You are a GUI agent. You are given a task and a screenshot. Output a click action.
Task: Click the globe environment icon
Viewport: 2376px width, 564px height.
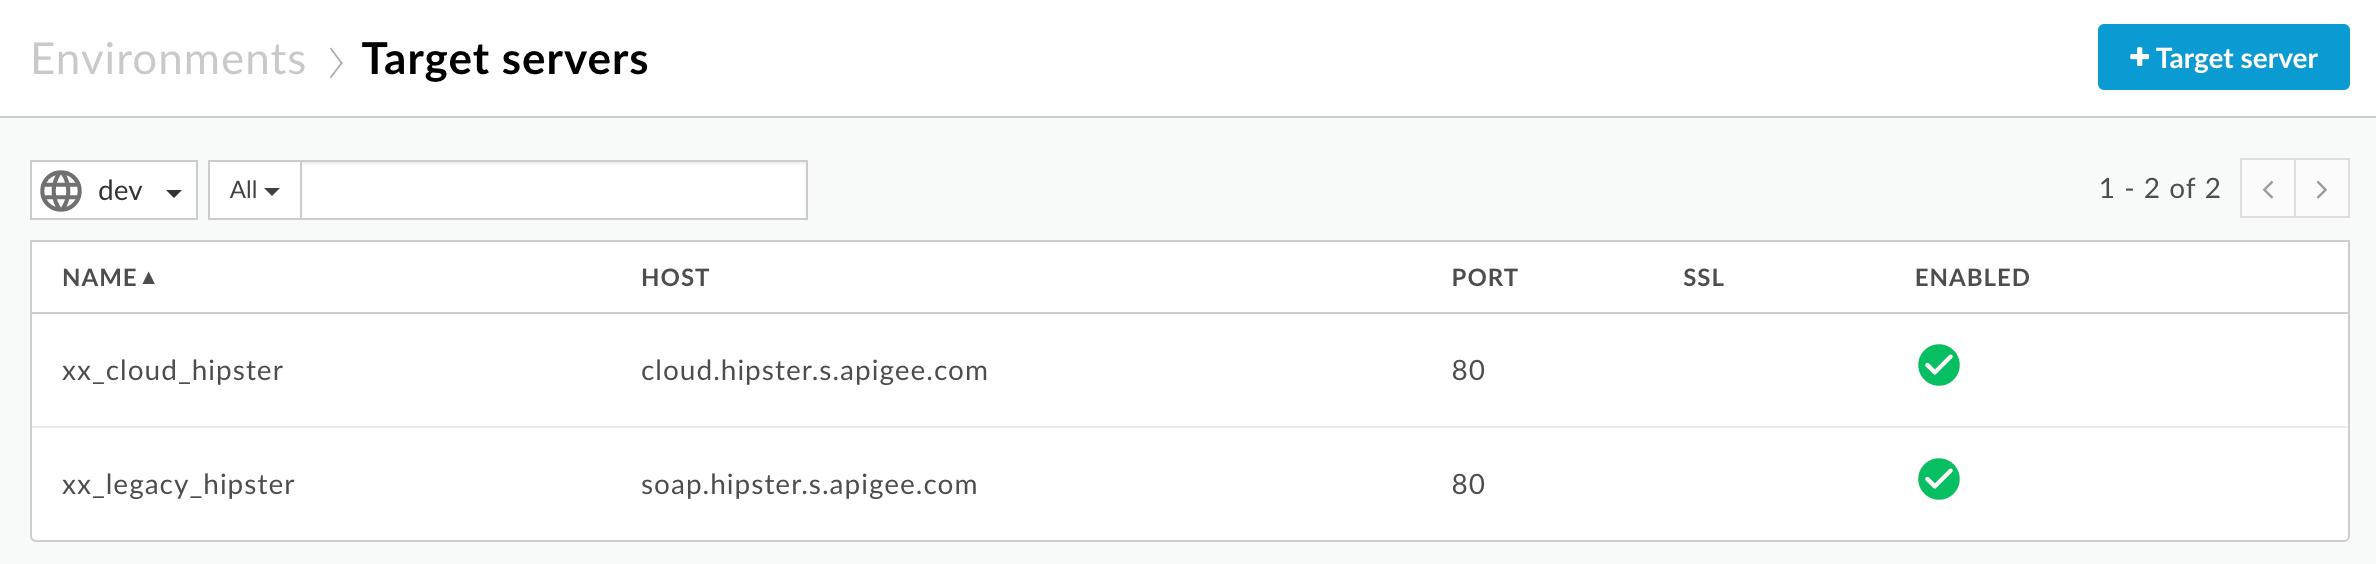click(61, 190)
